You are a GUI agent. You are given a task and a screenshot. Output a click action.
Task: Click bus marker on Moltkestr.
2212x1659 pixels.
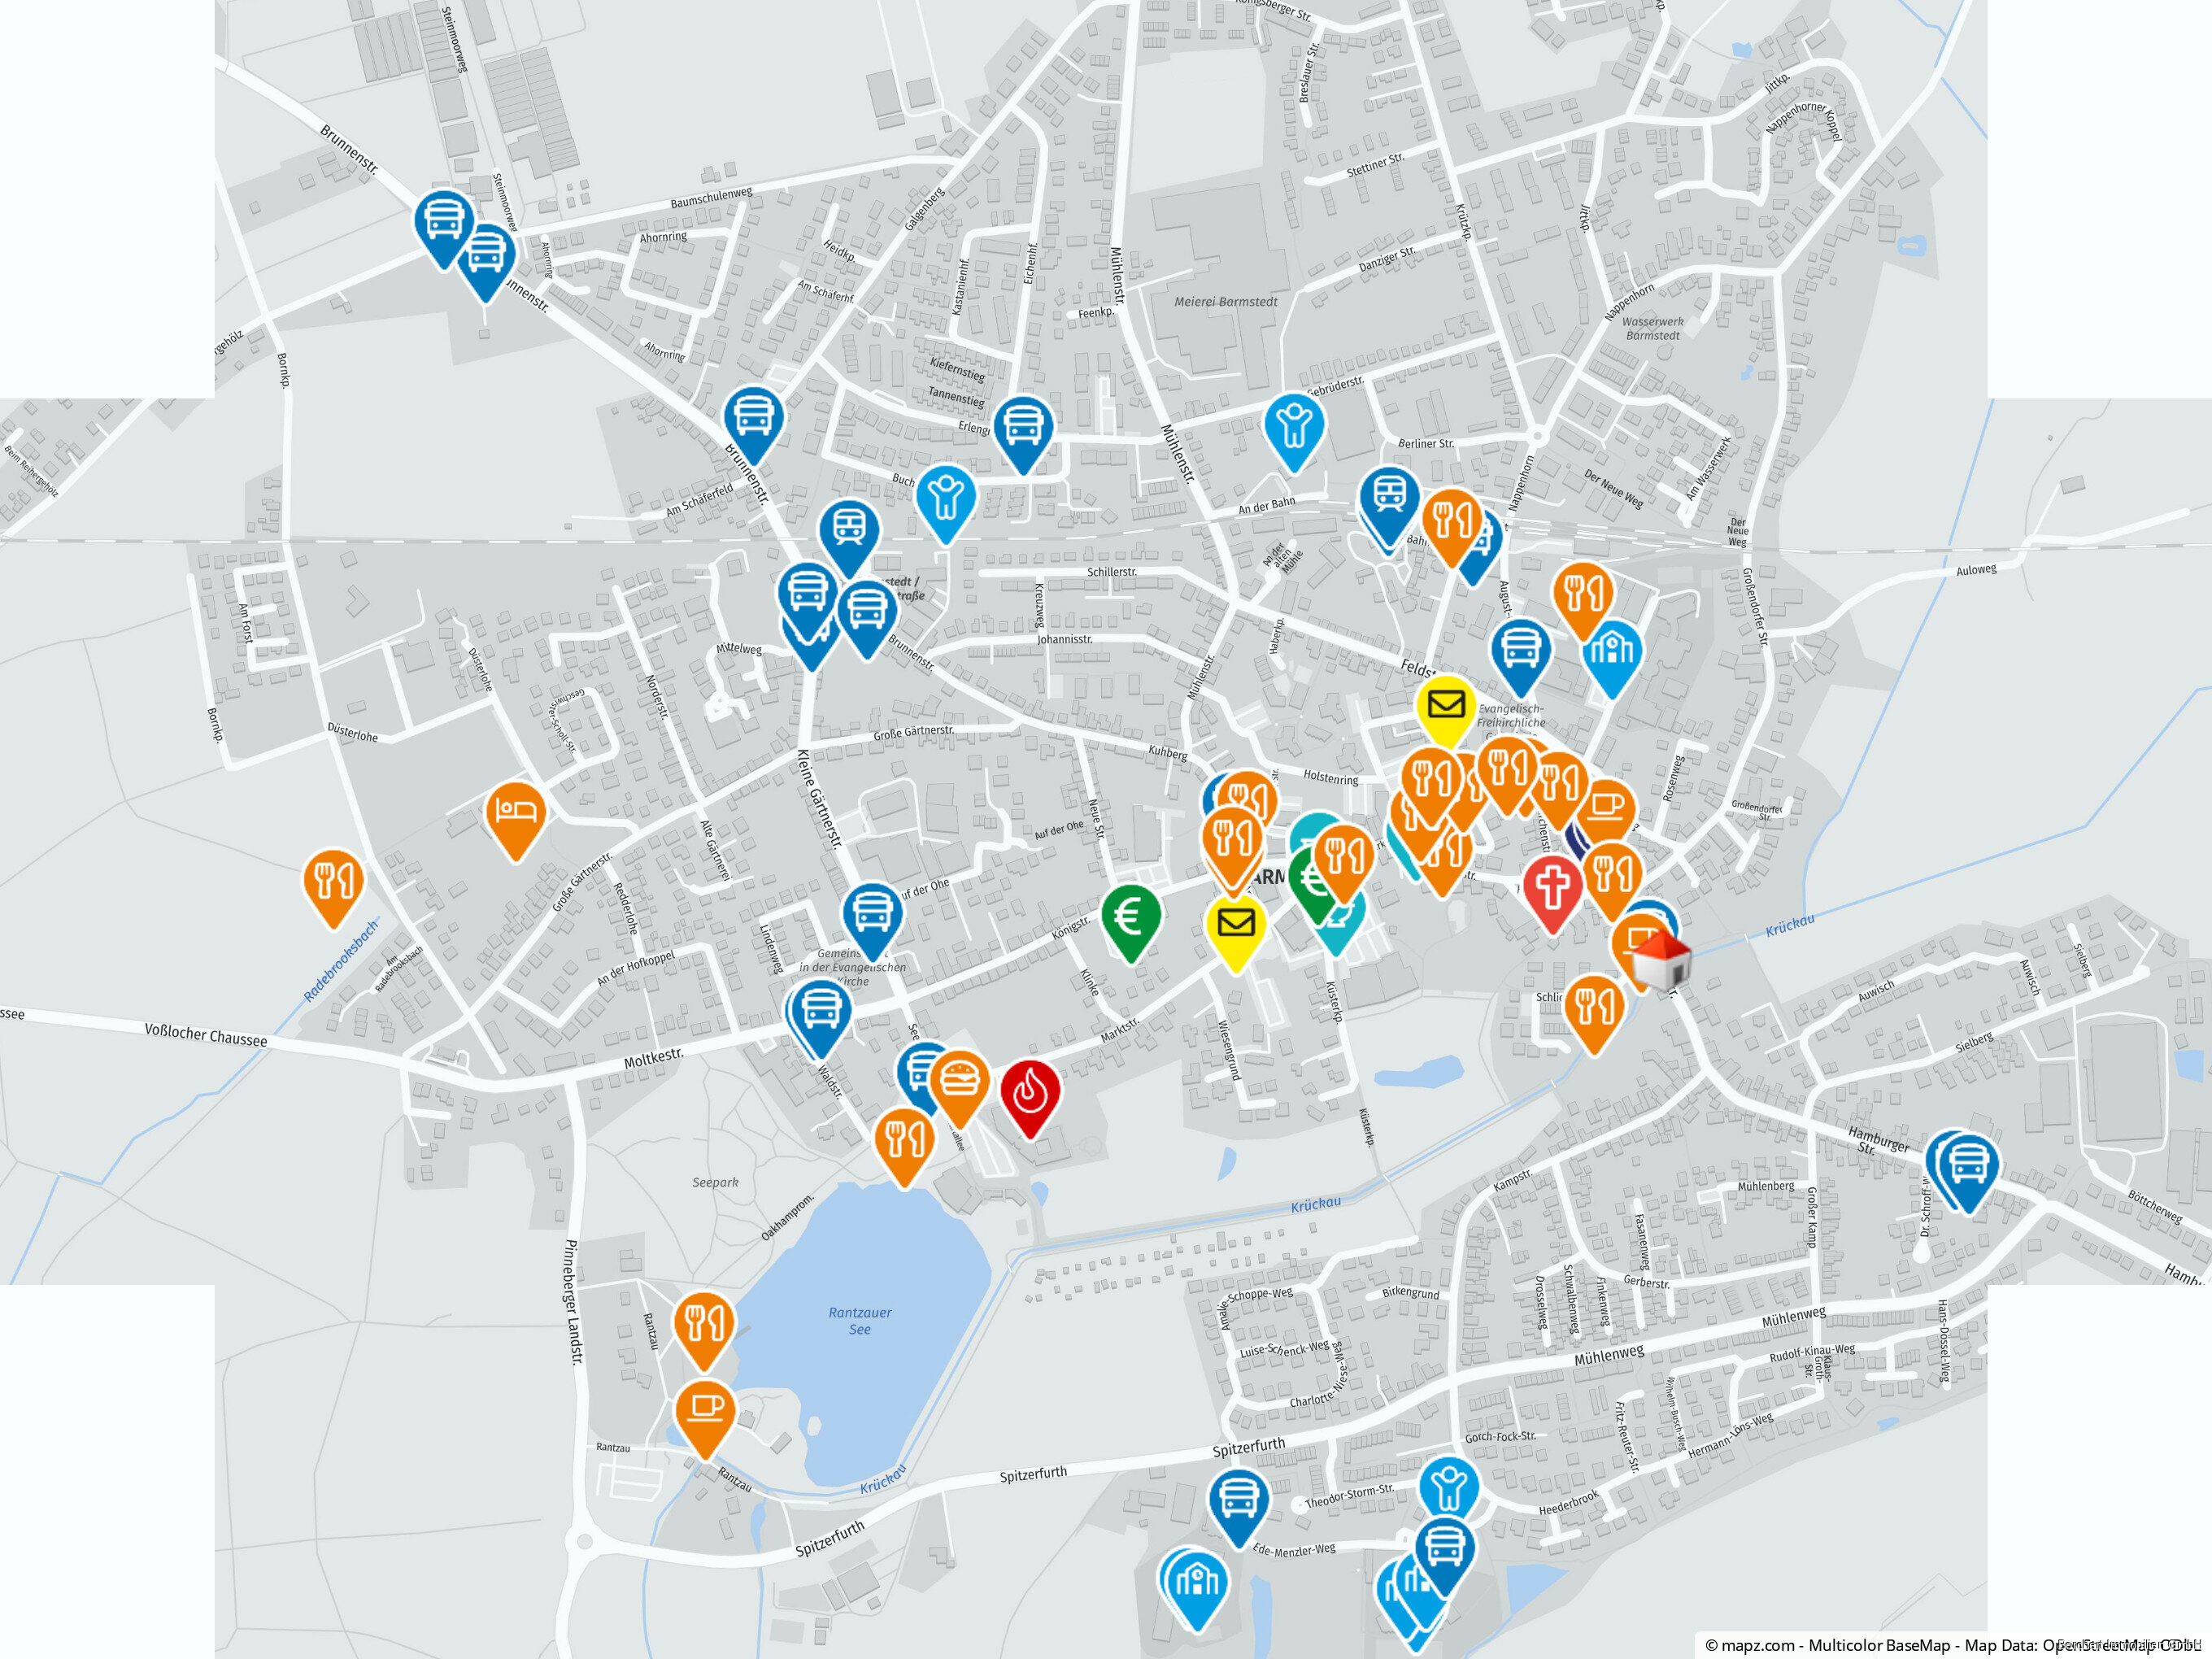pyautogui.click(x=820, y=1018)
